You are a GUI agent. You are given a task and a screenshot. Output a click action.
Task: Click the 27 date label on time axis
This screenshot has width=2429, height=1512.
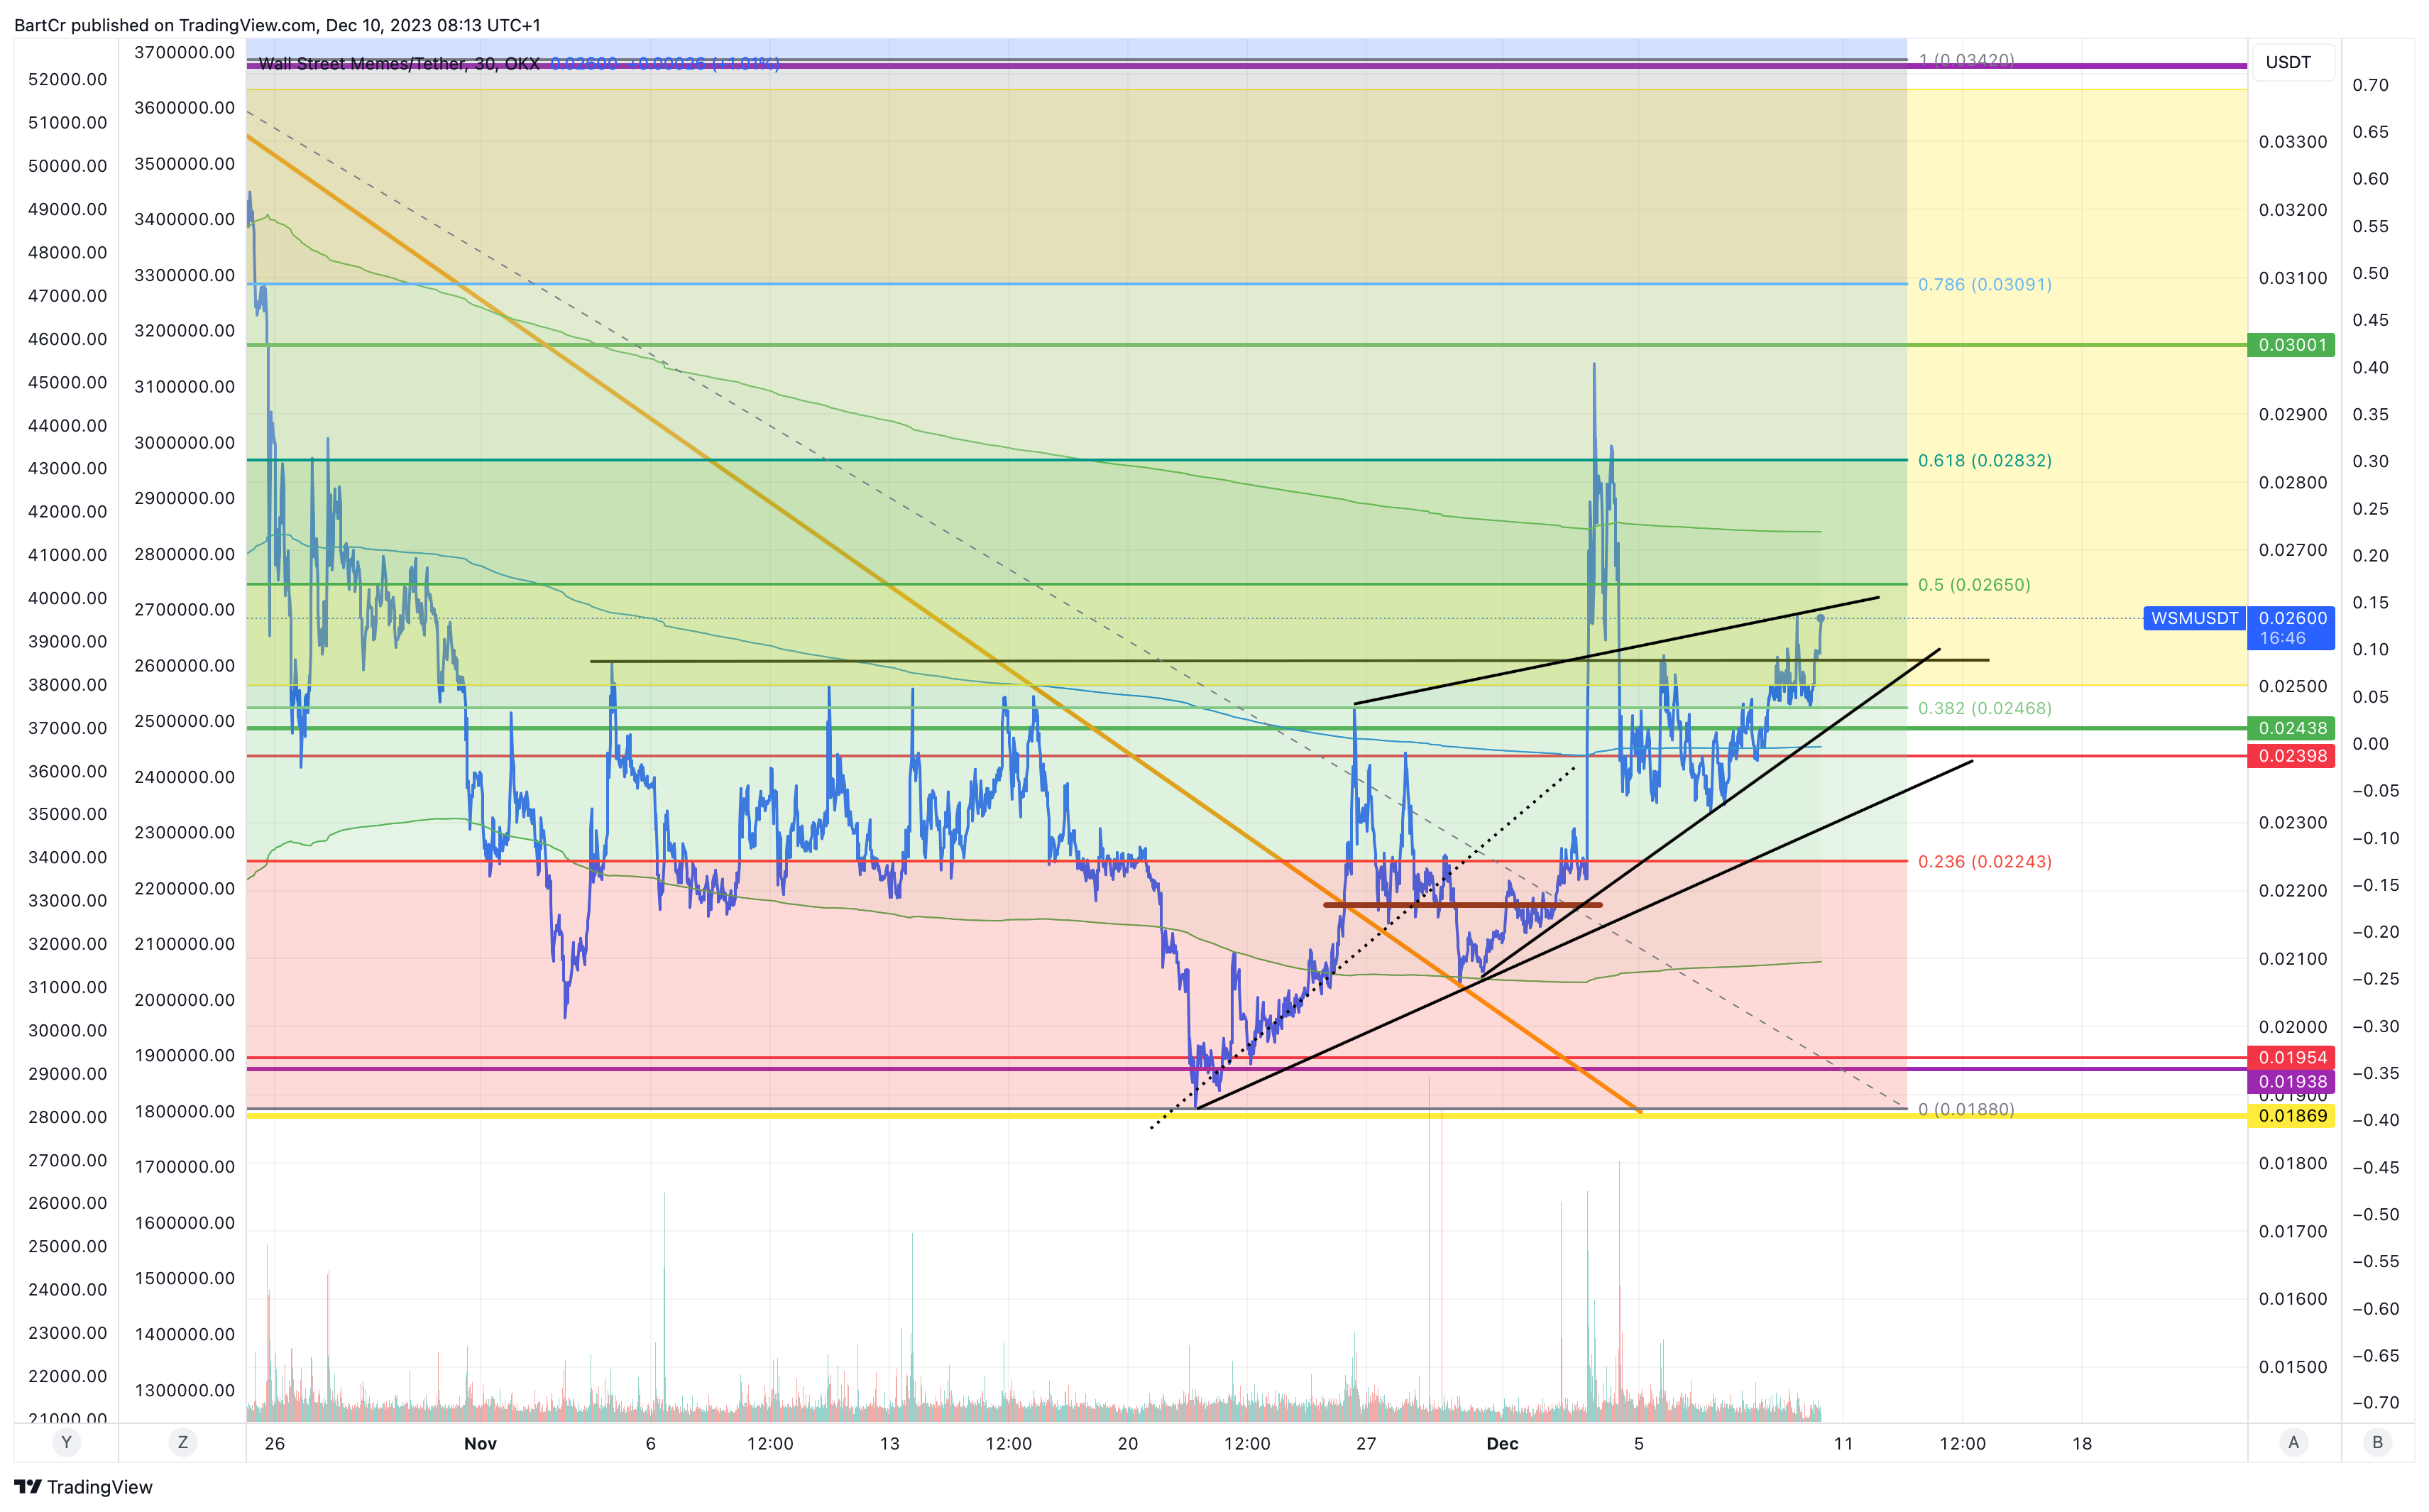click(x=1366, y=1444)
